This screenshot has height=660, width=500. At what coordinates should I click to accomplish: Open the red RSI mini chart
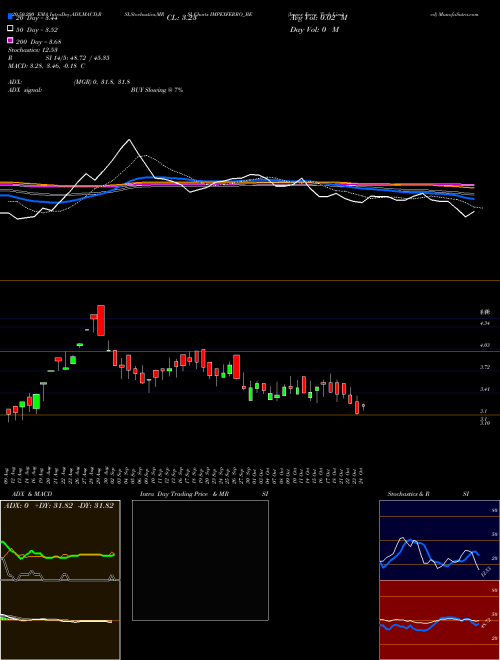click(x=439, y=620)
